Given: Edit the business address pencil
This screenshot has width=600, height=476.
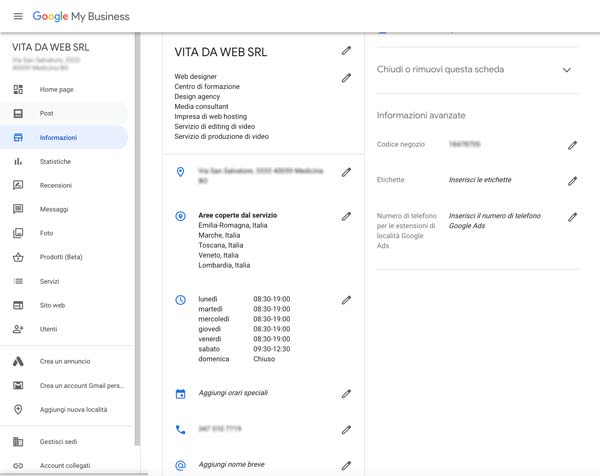Looking at the screenshot, I should tap(346, 173).
